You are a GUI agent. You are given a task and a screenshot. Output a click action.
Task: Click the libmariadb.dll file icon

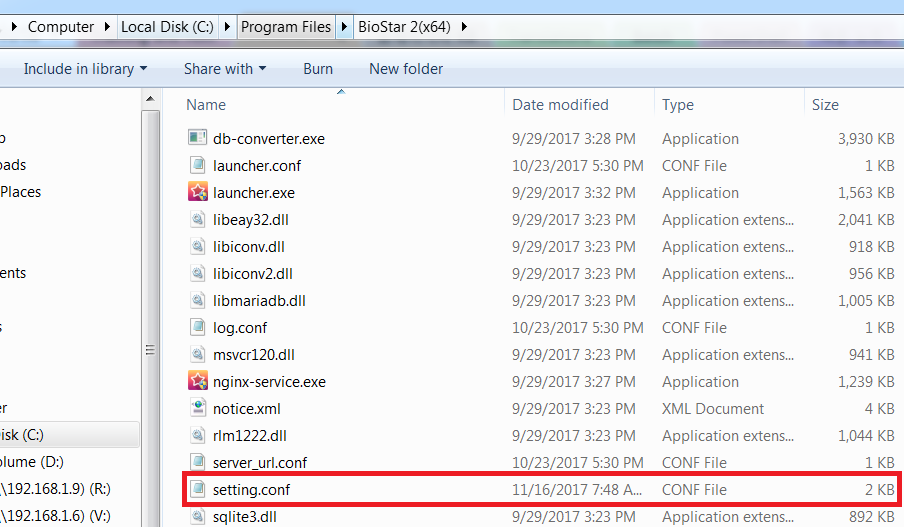[197, 300]
